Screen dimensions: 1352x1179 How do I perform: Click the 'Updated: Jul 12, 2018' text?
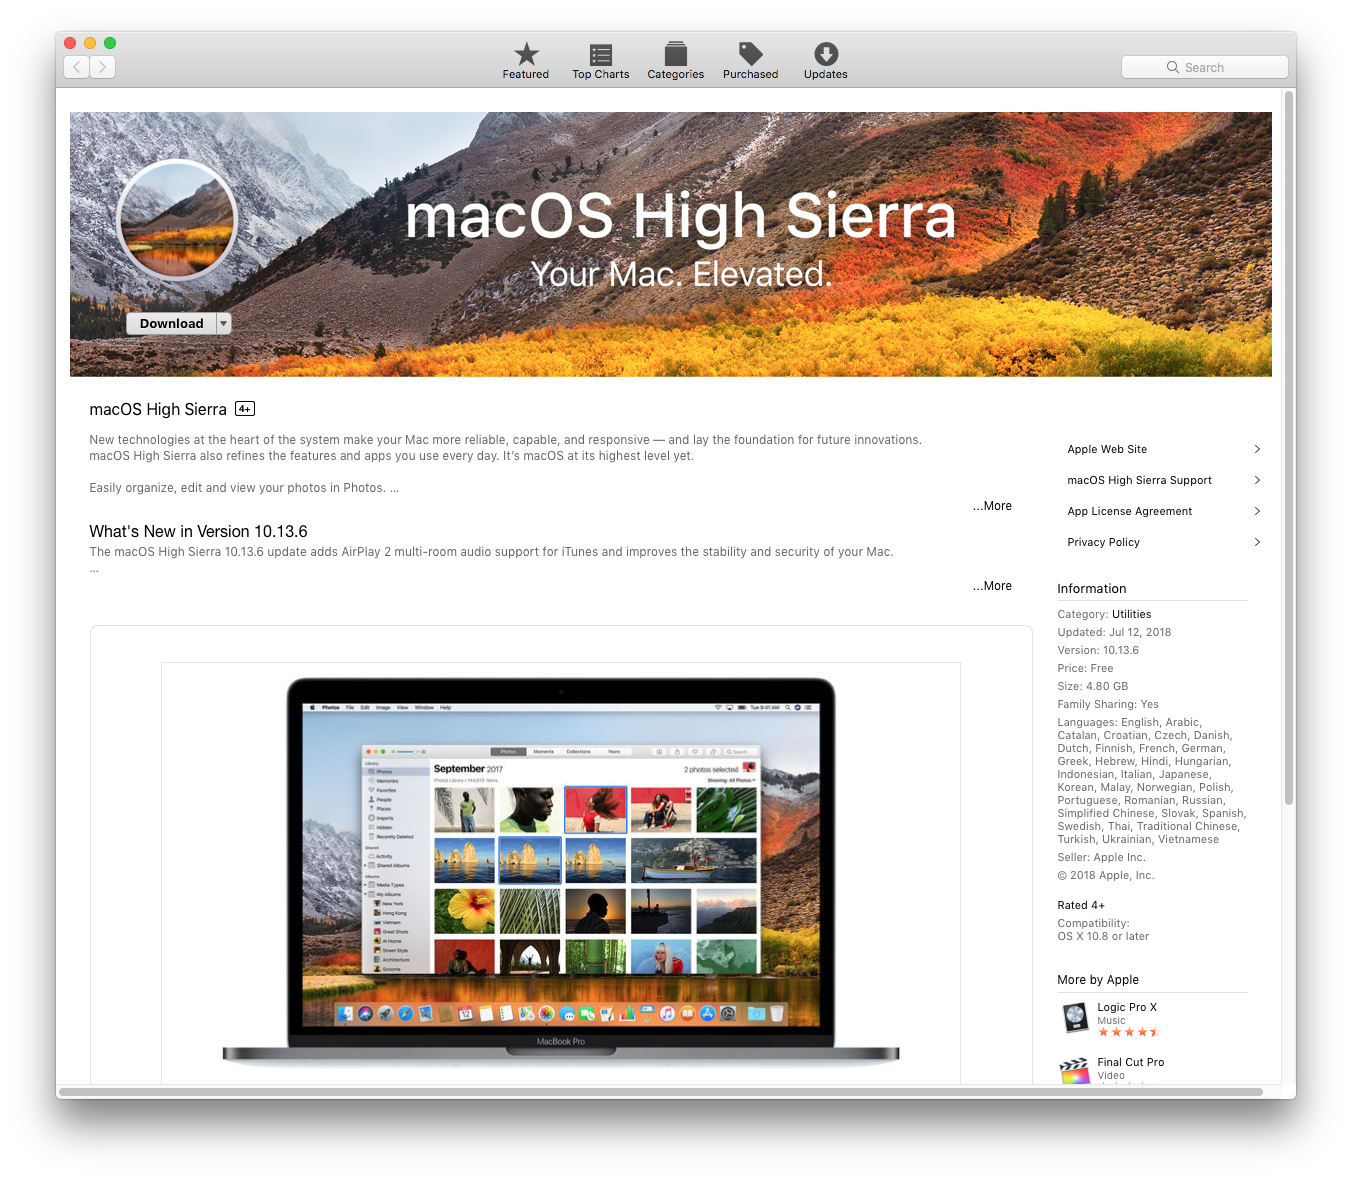pyautogui.click(x=1114, y=632)
